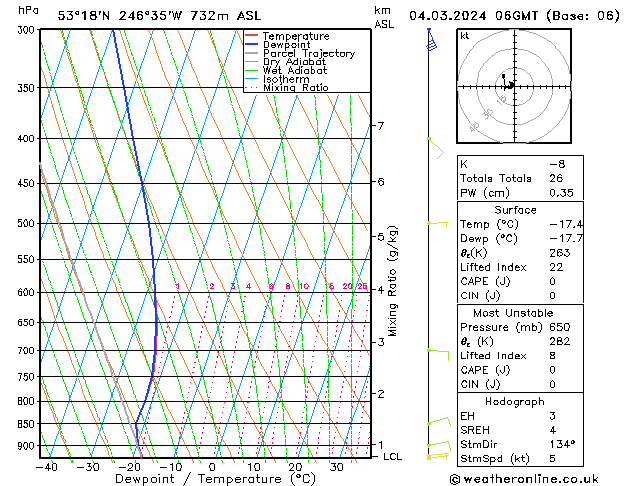Click the Most Unstable Lifted Index value '8'
Viewport: 629px width, 486px height.
coord(552,356)
